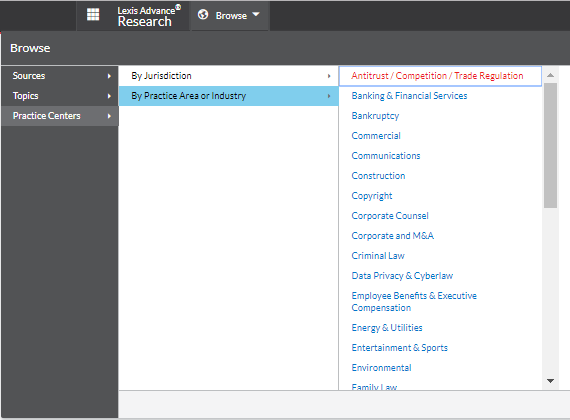
Task: Go to the Bankruptcy practice center
Action: point(375,116)
